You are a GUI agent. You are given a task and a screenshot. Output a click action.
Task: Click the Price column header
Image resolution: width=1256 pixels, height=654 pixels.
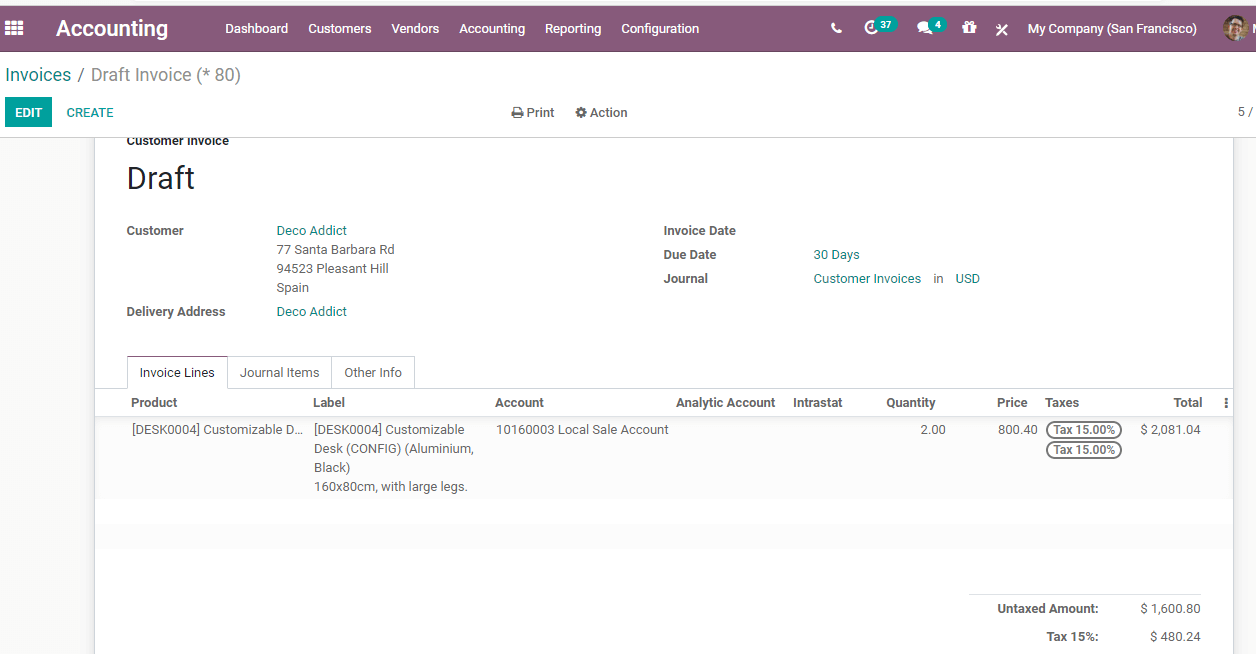coord(1012,403)
